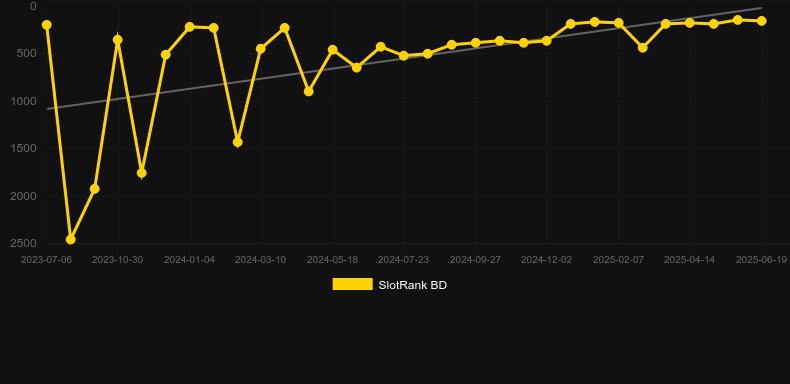Click the lowest data point near 2500

click(x=71, y=239)
